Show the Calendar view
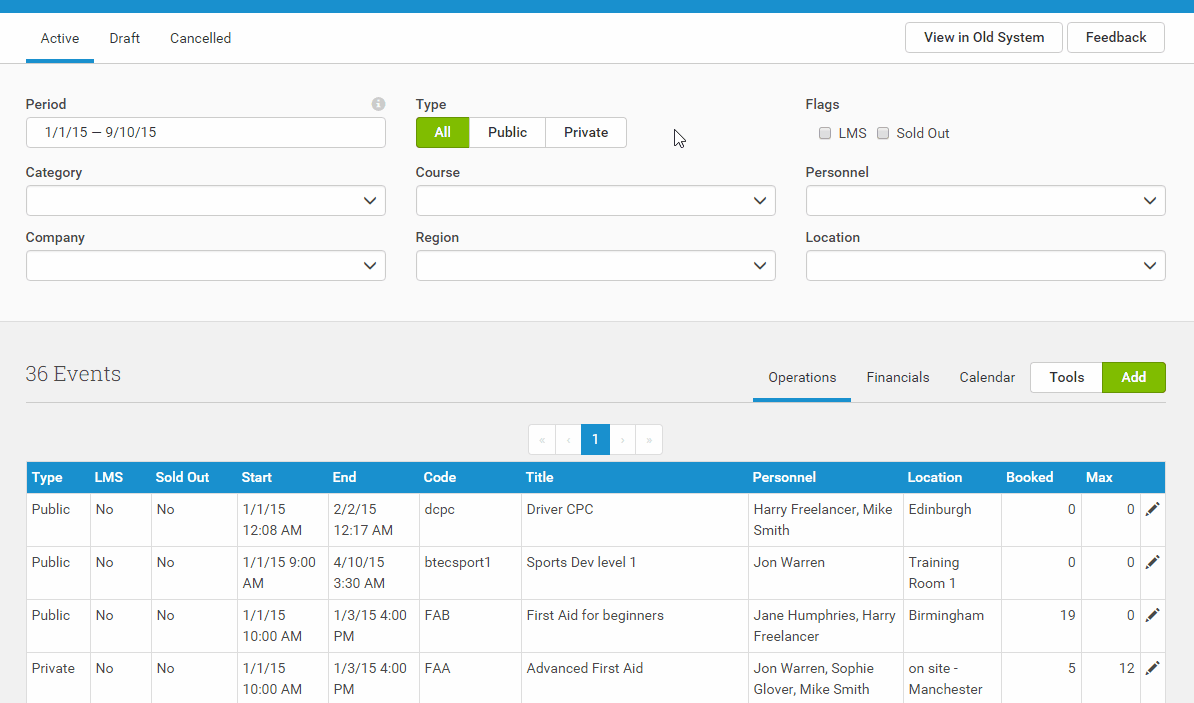 987,378
